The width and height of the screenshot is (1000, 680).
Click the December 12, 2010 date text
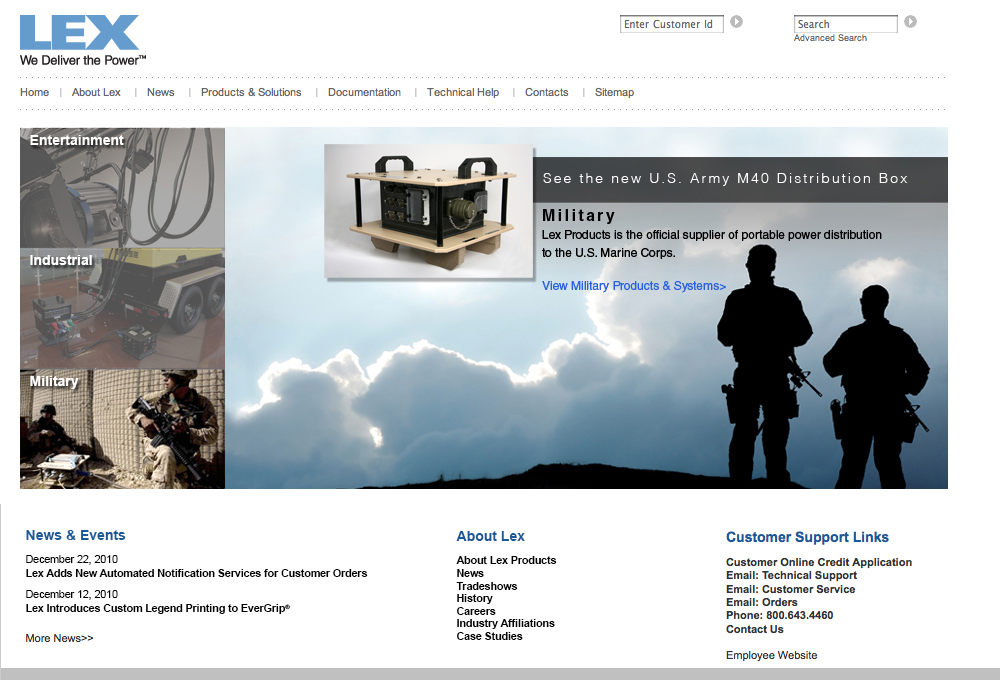pyautogui.click(x=71, y=595)
